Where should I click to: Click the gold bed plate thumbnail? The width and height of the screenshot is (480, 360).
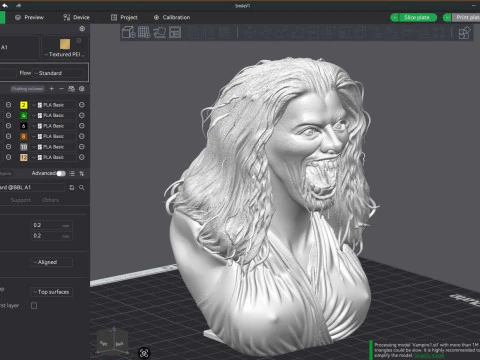coord(65,44)
